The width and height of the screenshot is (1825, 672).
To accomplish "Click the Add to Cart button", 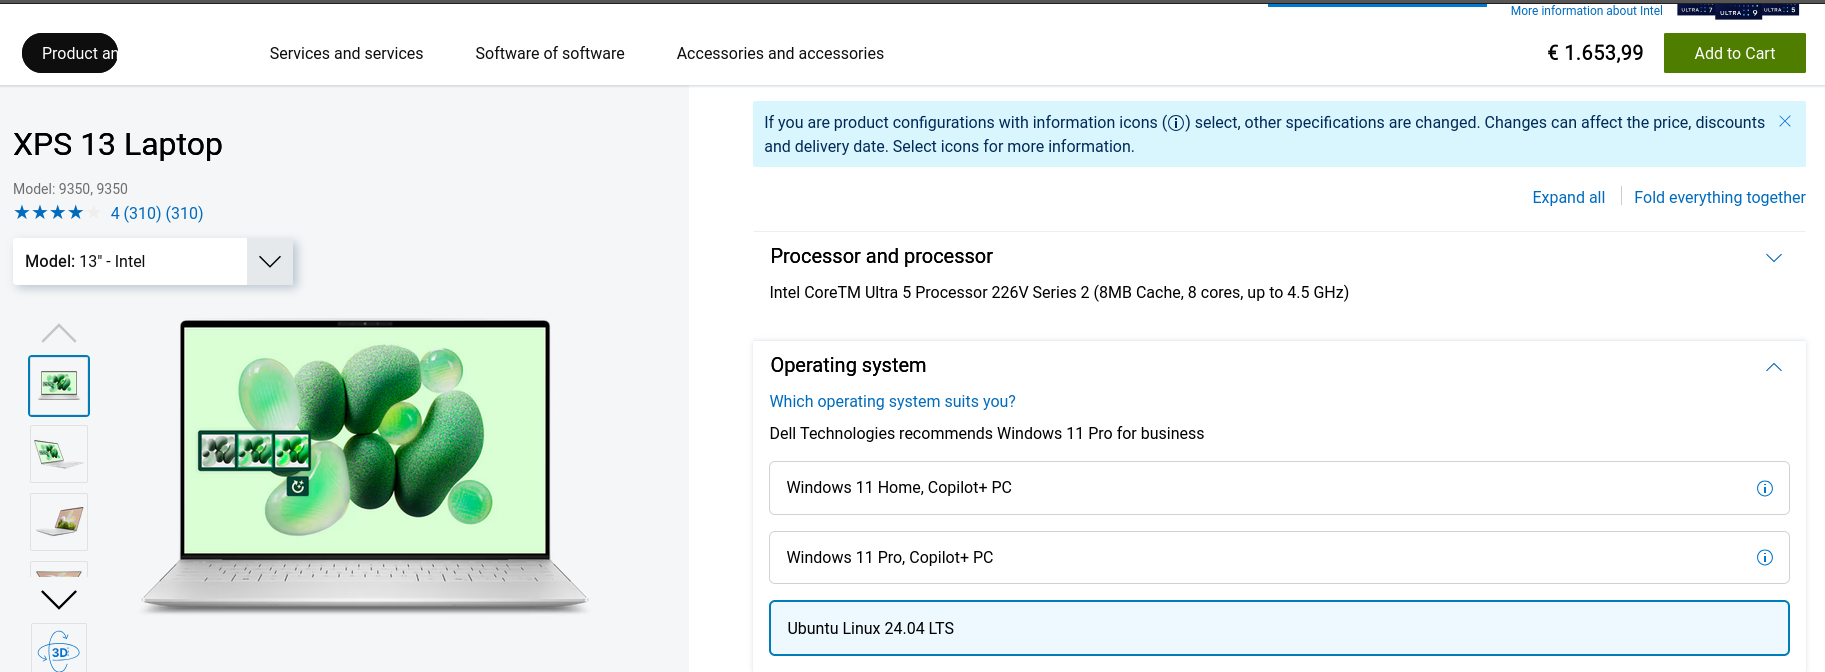I will pos(1734,53).
